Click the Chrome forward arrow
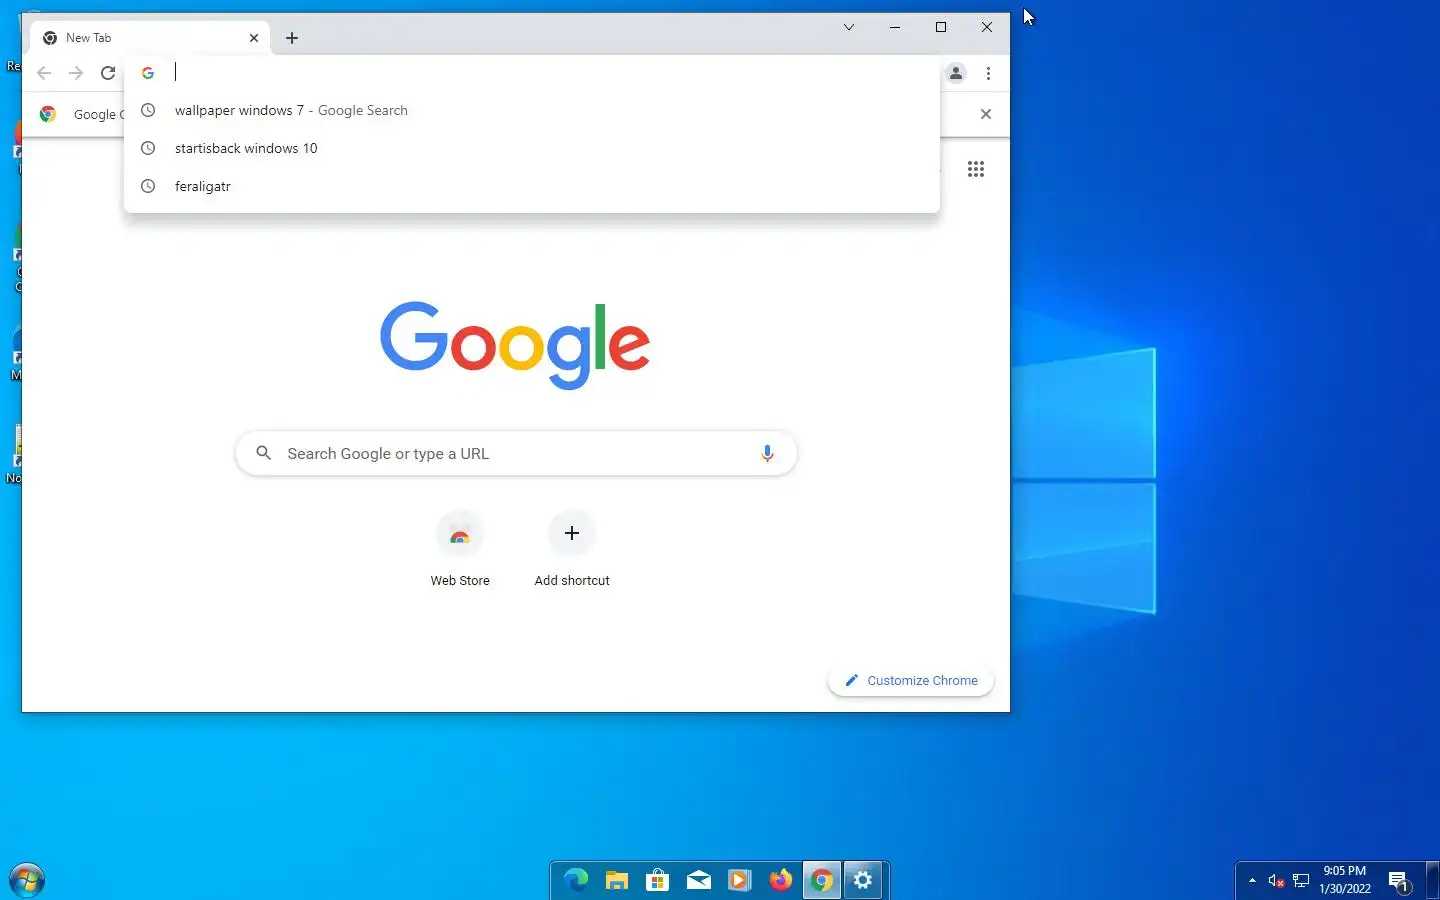 tap(76, 73)
